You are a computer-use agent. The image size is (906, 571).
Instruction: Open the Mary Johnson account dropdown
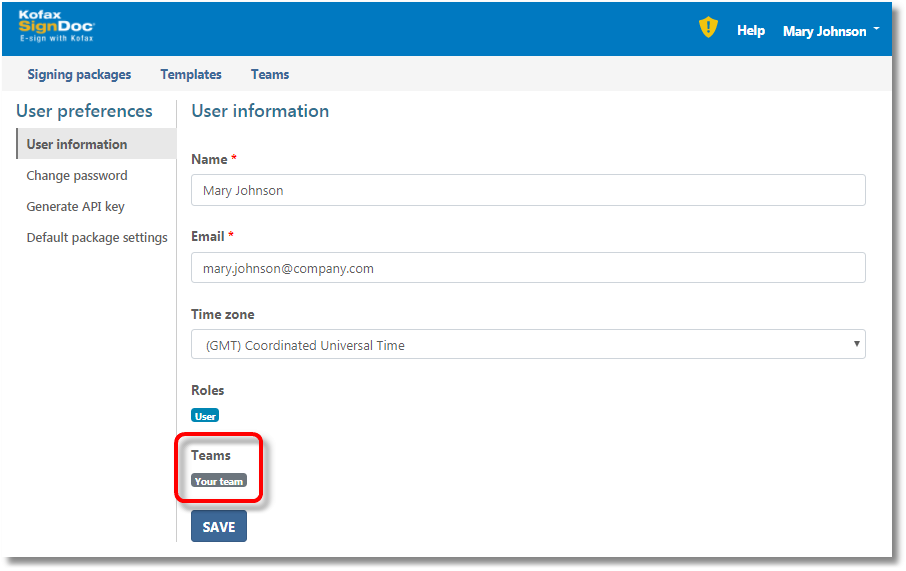click(x=825, y=31)
